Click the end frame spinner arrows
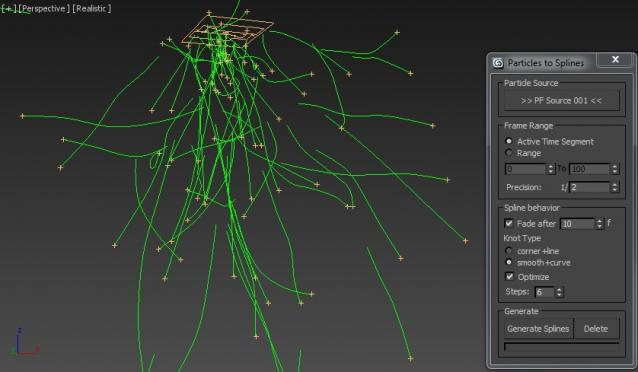Image resolution: width=638 pixels, height=372 pixels. [x=615, y=168]
